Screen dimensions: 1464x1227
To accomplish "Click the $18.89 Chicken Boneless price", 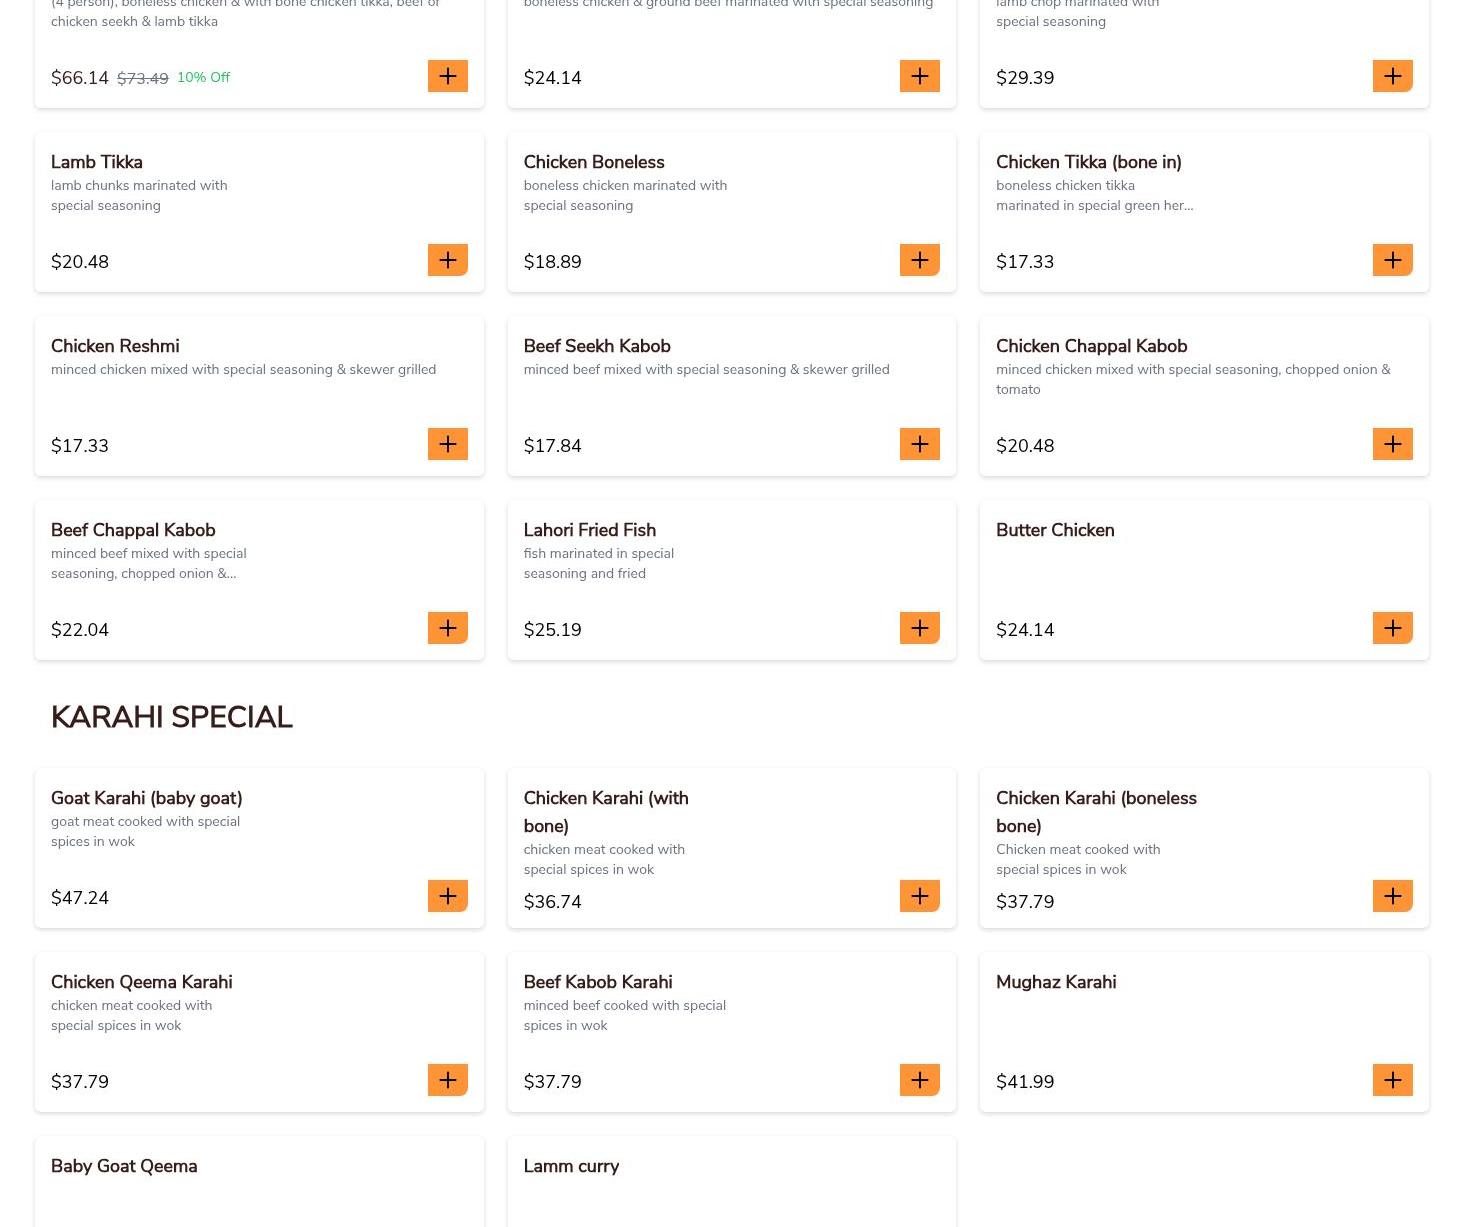I will 553,262.
